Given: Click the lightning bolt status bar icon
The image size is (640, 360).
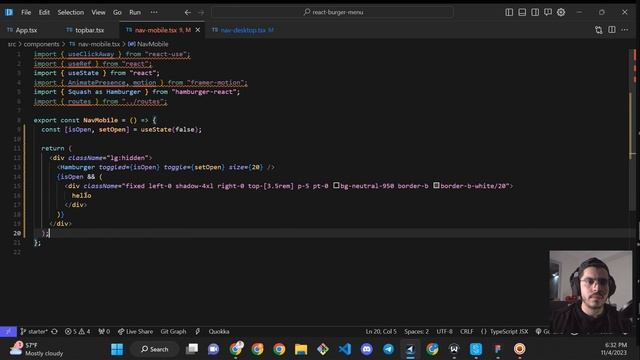Looking at the screenshot, I should [x=198, y=331].
